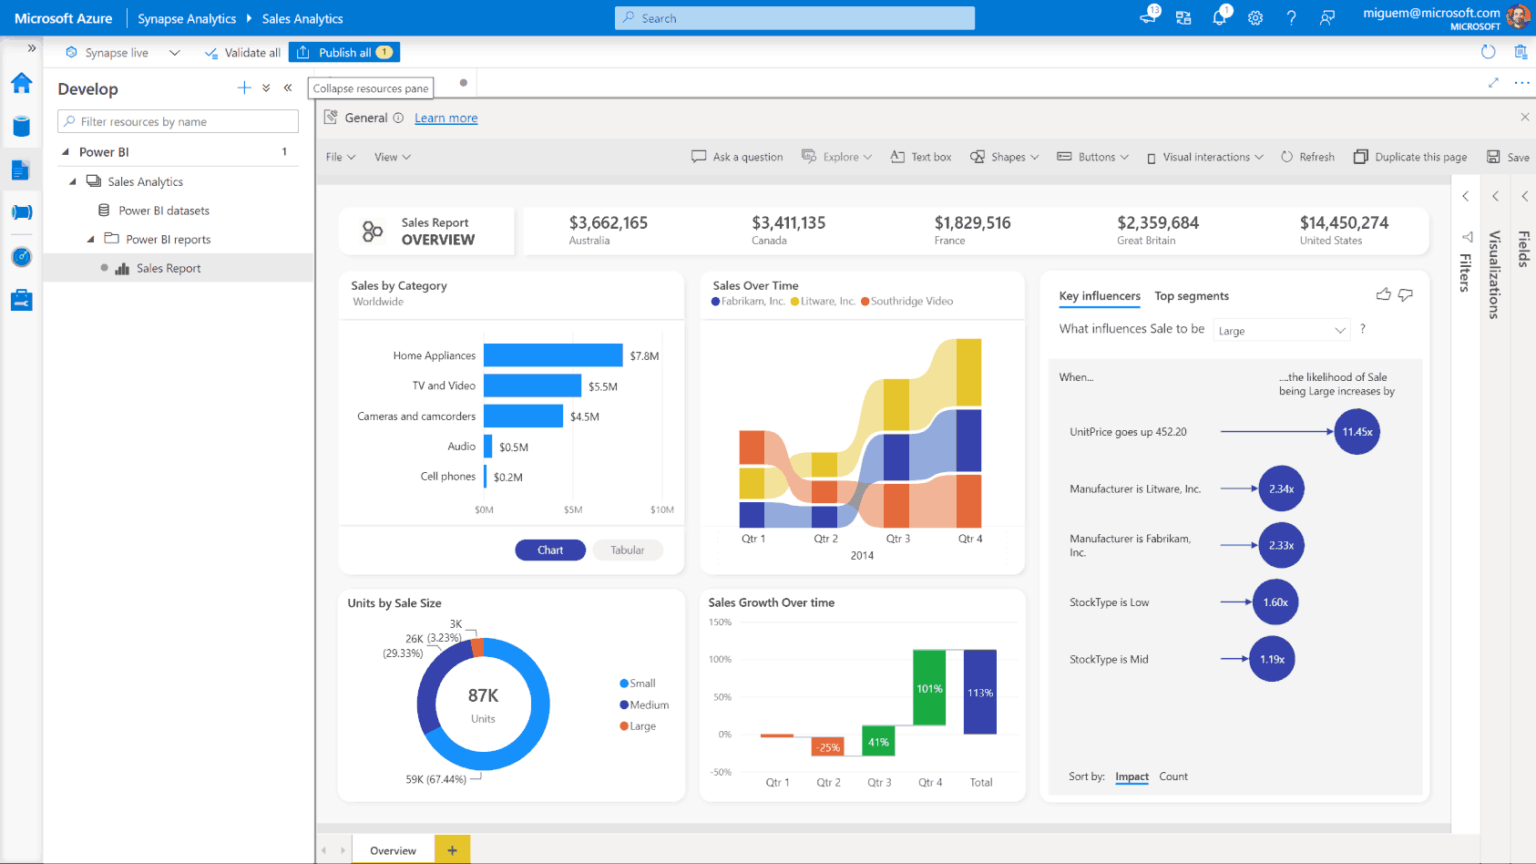Select the Integrate hub icon
The image size is (1536, 864).
(x=22, y=212)
